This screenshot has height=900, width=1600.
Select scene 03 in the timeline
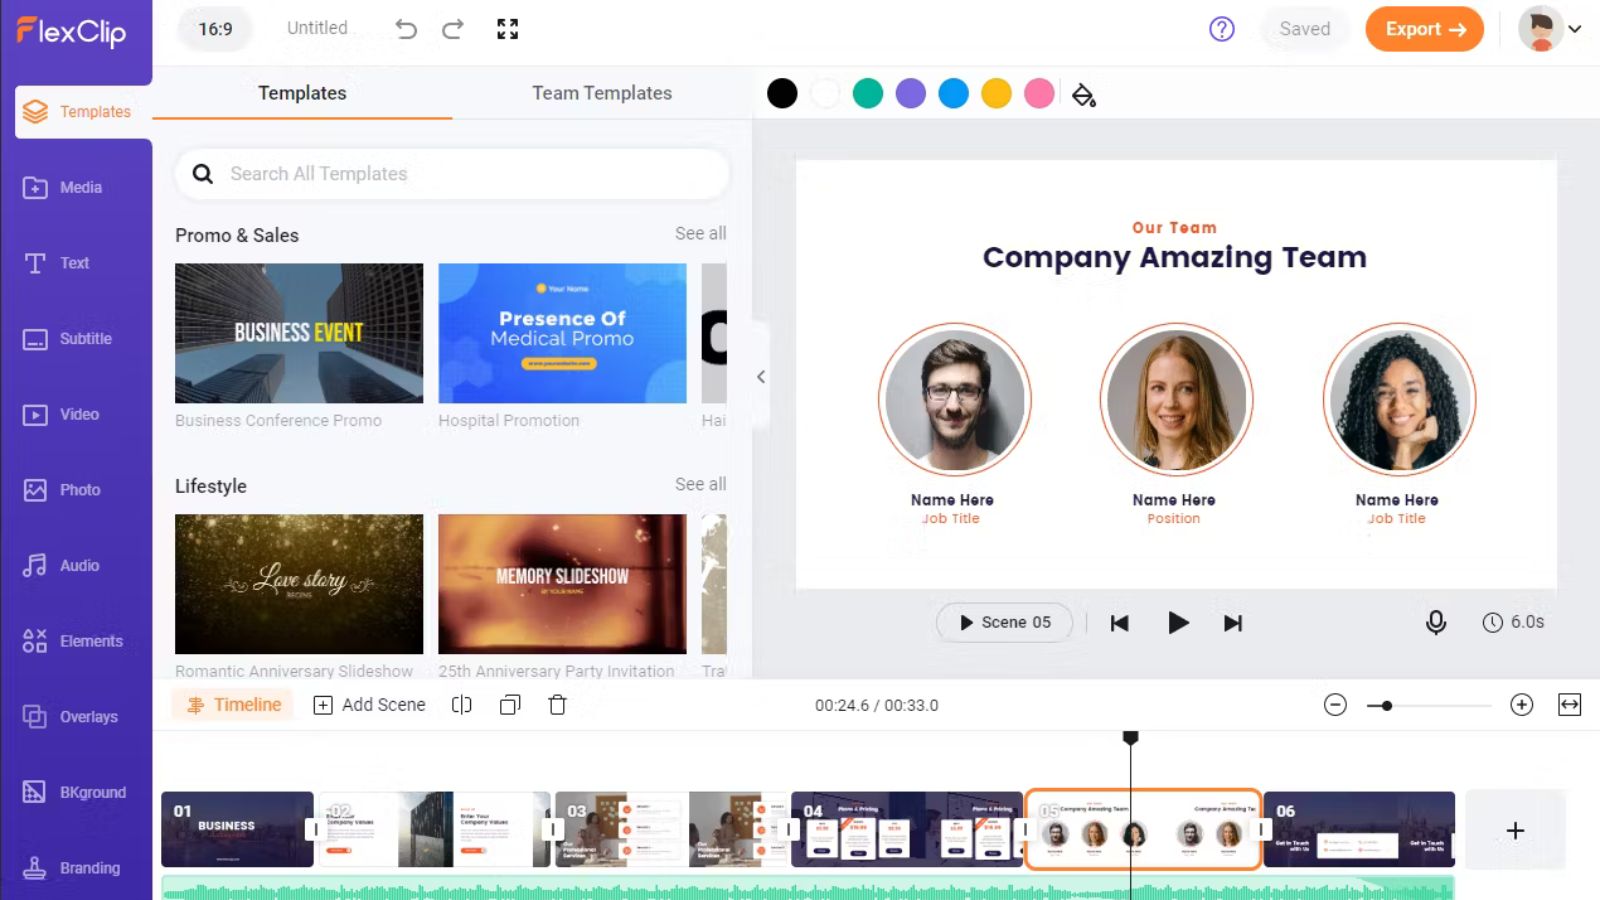point(672,829)
